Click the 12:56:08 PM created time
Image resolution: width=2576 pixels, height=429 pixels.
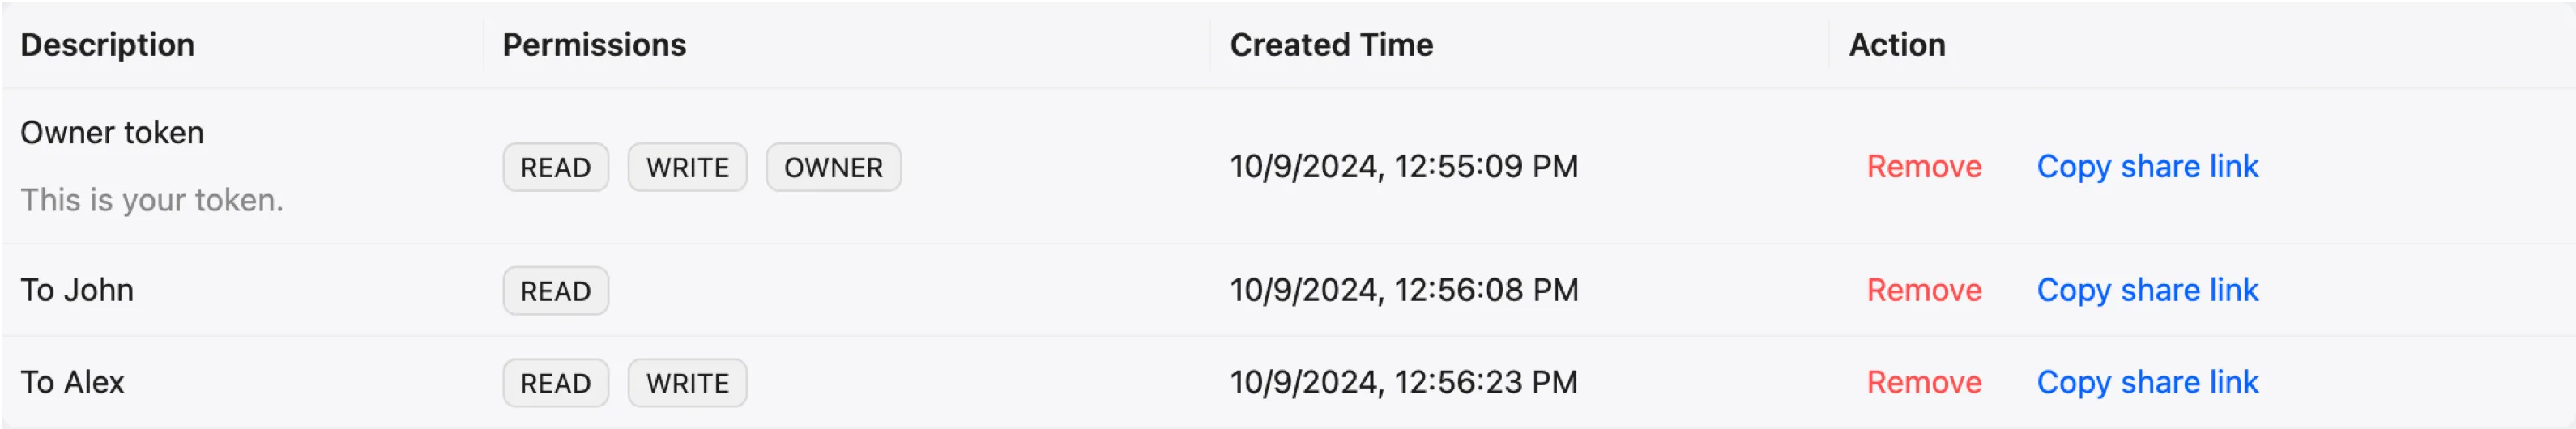(x=1403, y=290)
